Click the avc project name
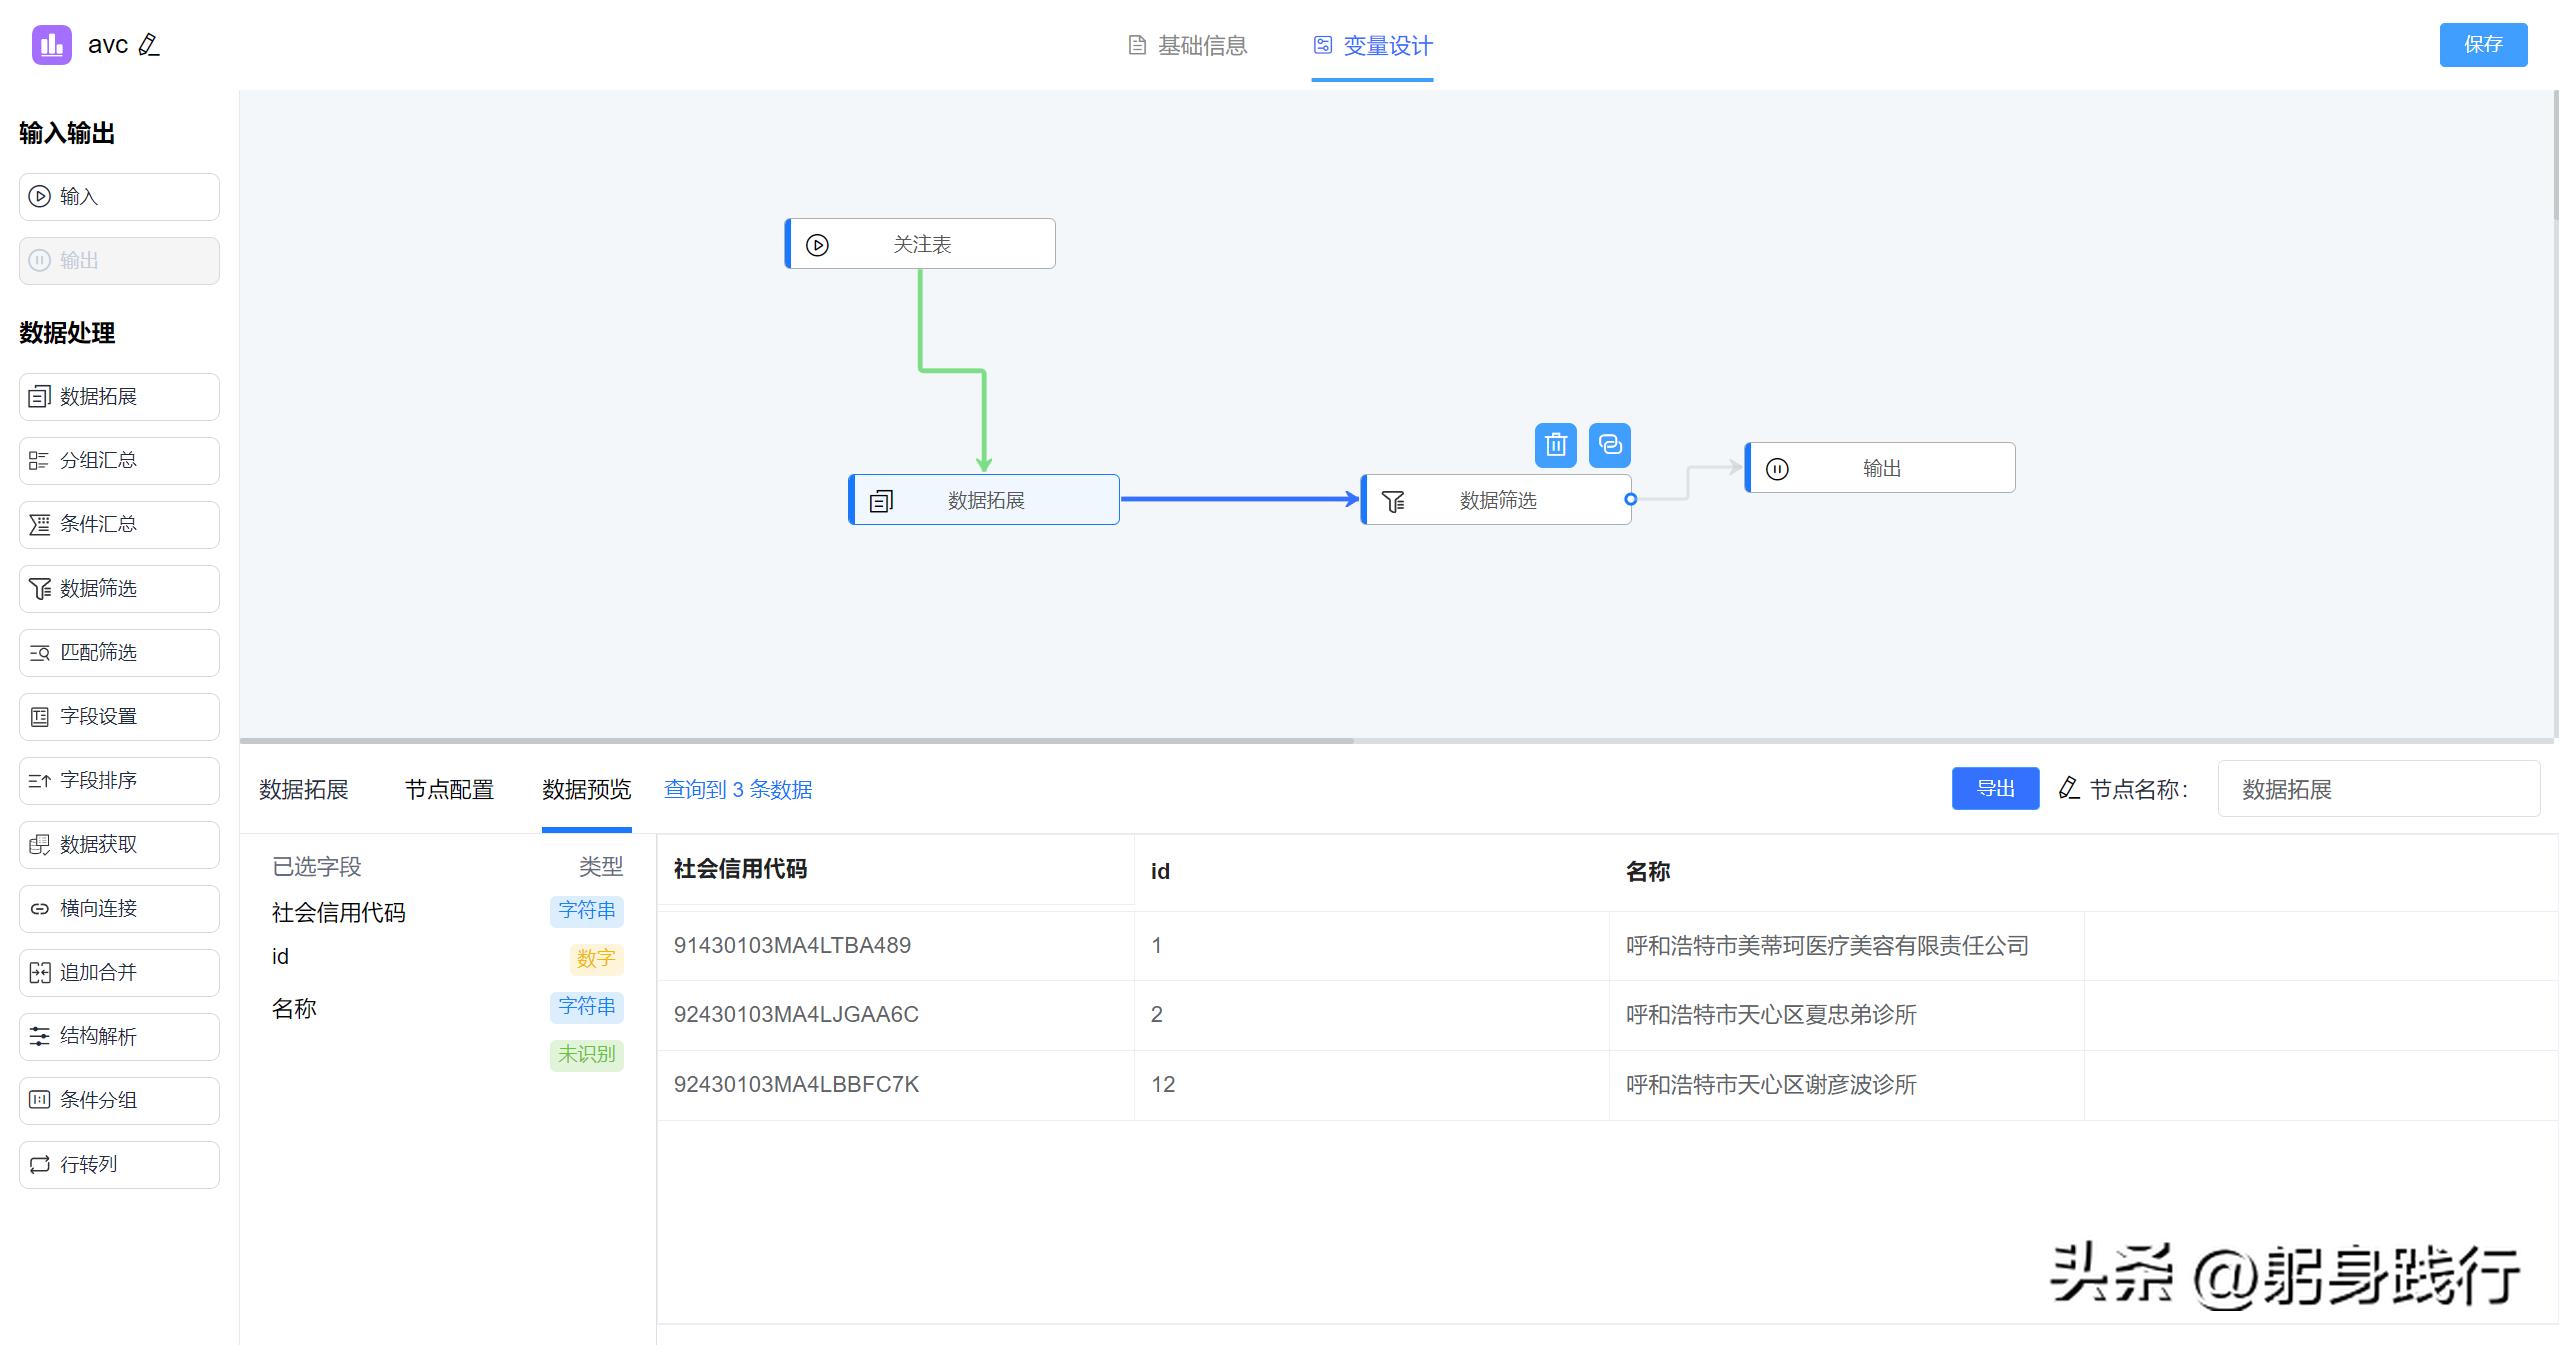 coord(108,45)
